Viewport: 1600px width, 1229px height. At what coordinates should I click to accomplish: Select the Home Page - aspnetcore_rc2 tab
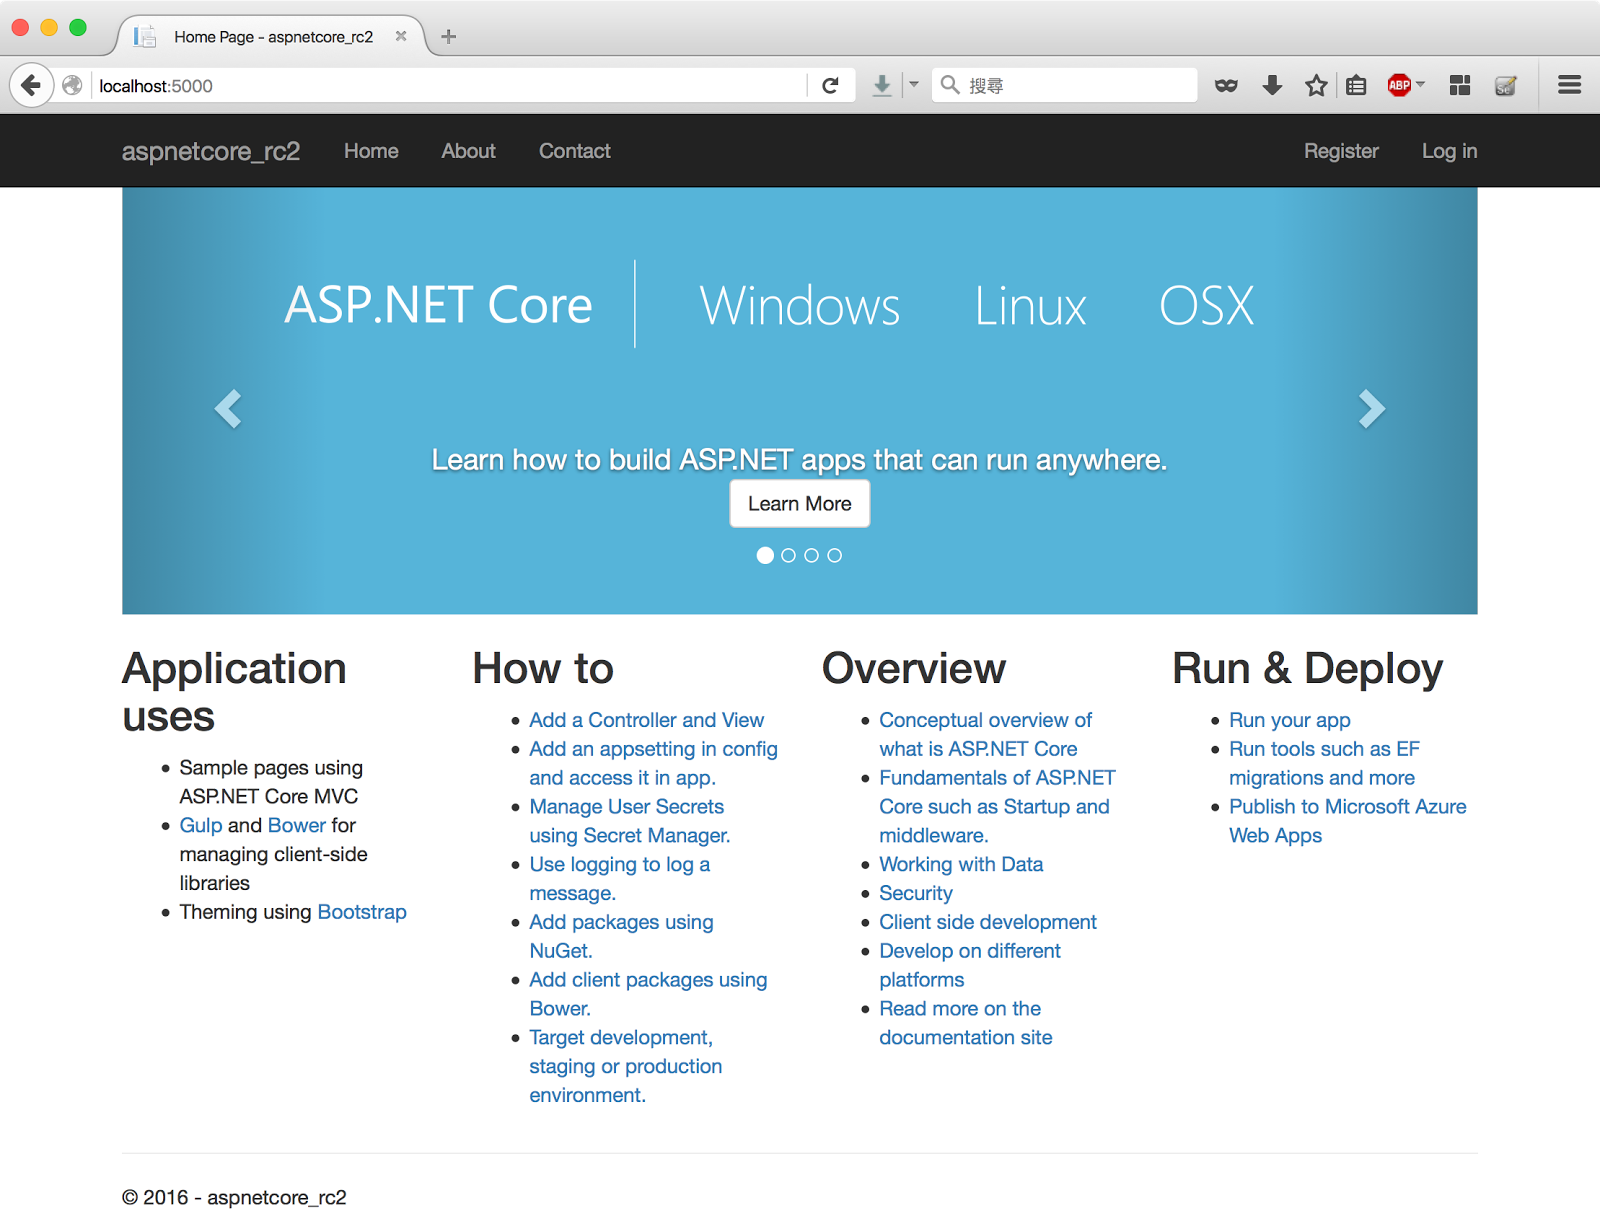pyautogui.click(x=272, y=37)
